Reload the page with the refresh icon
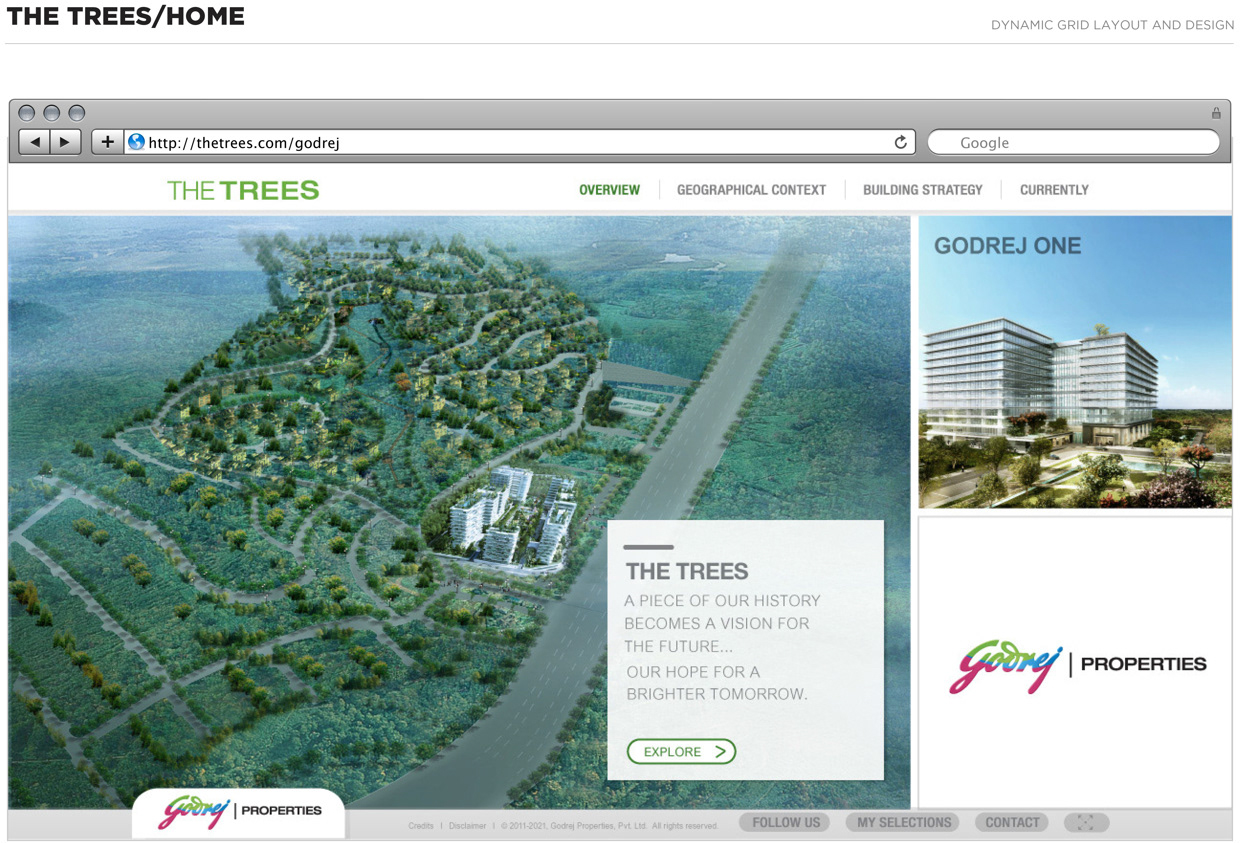 coord(900,143)
